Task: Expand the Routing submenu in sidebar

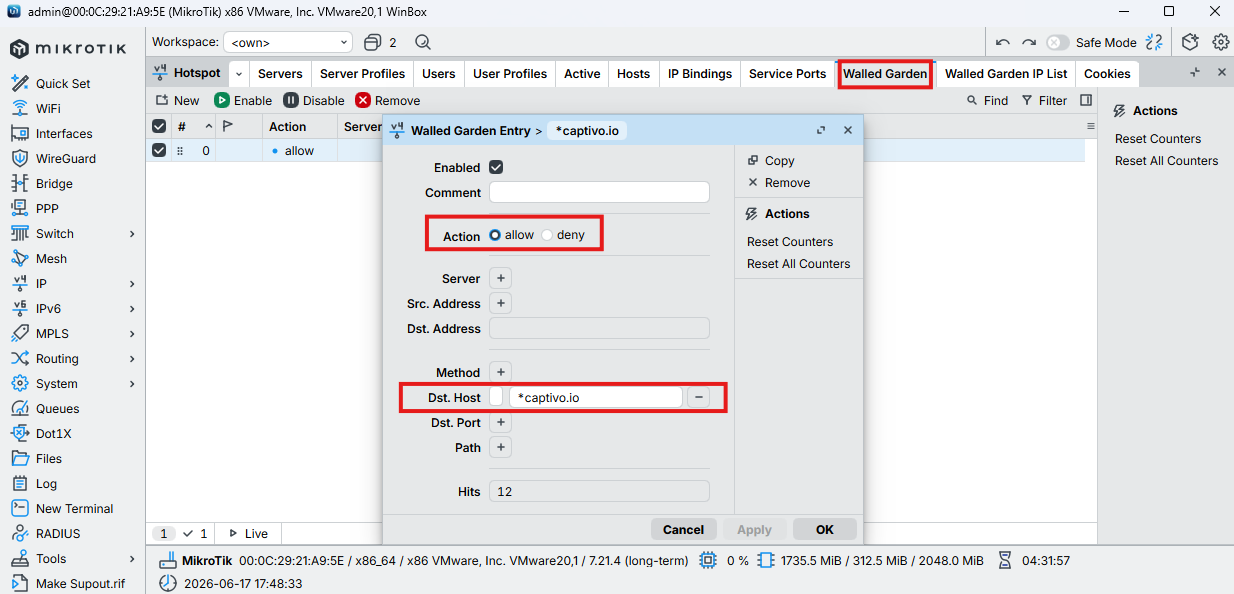Action: (132, 358)
